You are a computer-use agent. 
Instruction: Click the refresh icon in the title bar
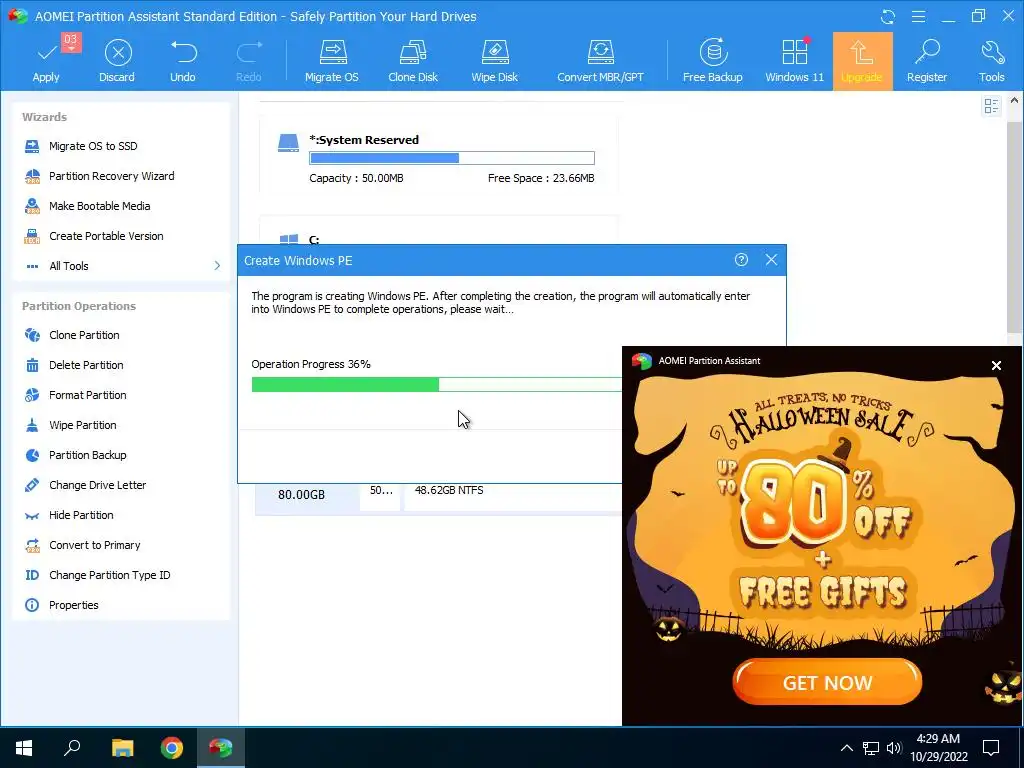(888, 16)
